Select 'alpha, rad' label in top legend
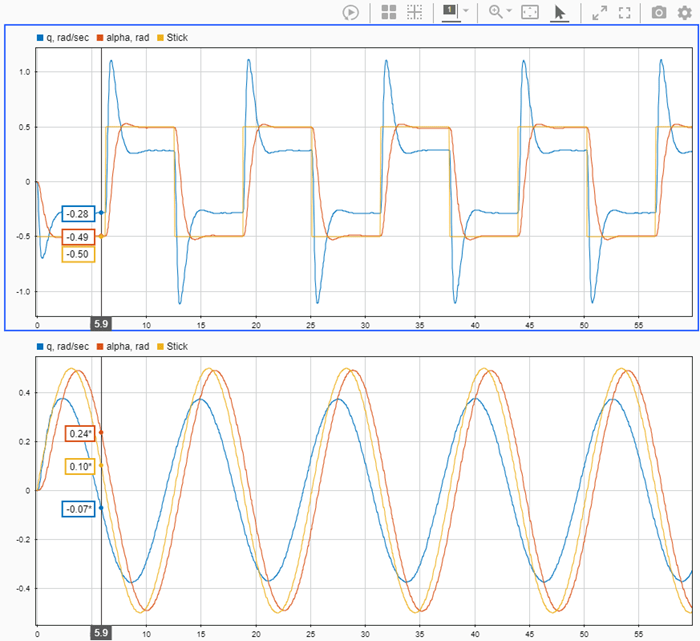 [128, 38]
